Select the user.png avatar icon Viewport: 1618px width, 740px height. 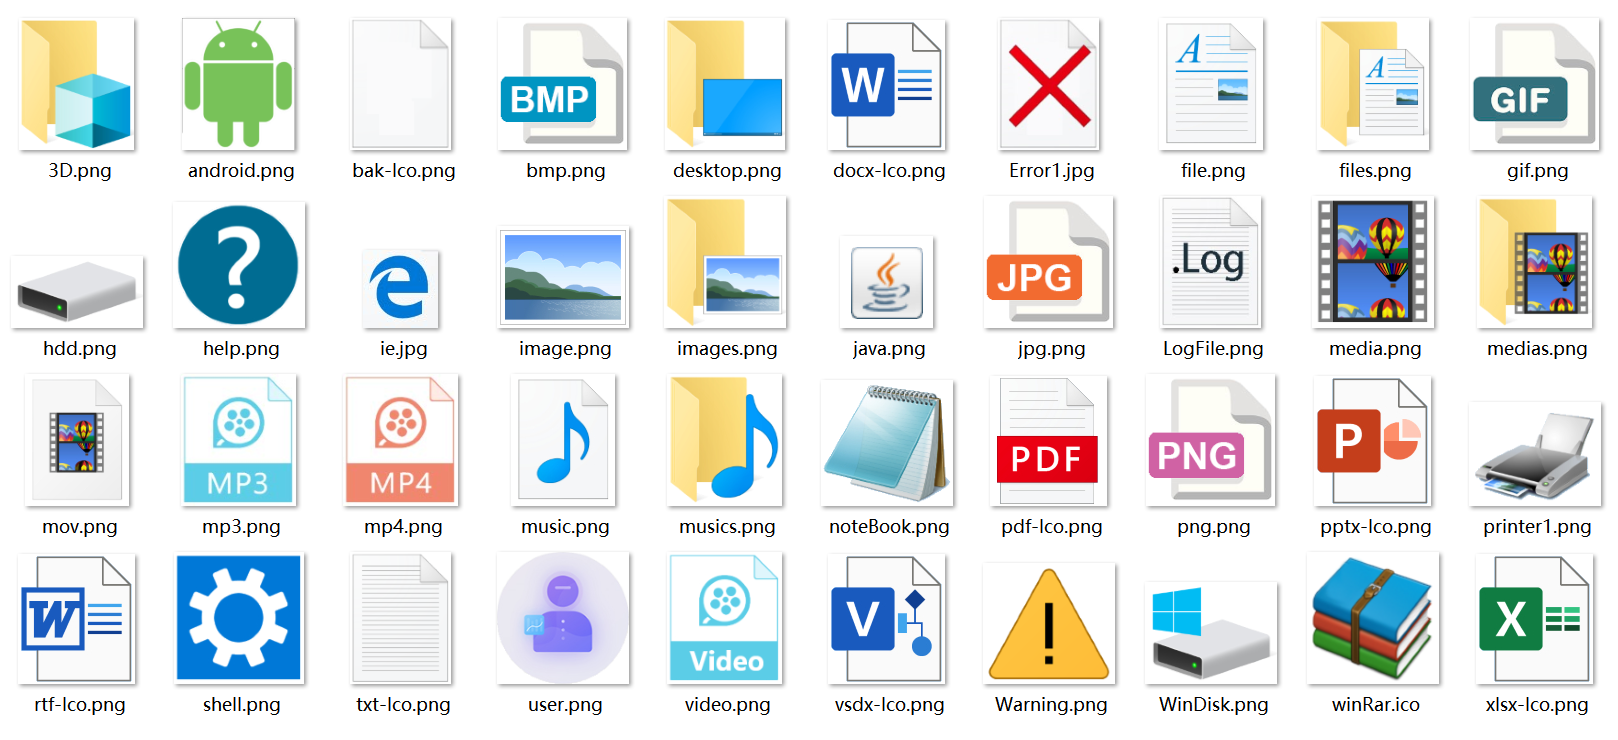coord(563,618)
